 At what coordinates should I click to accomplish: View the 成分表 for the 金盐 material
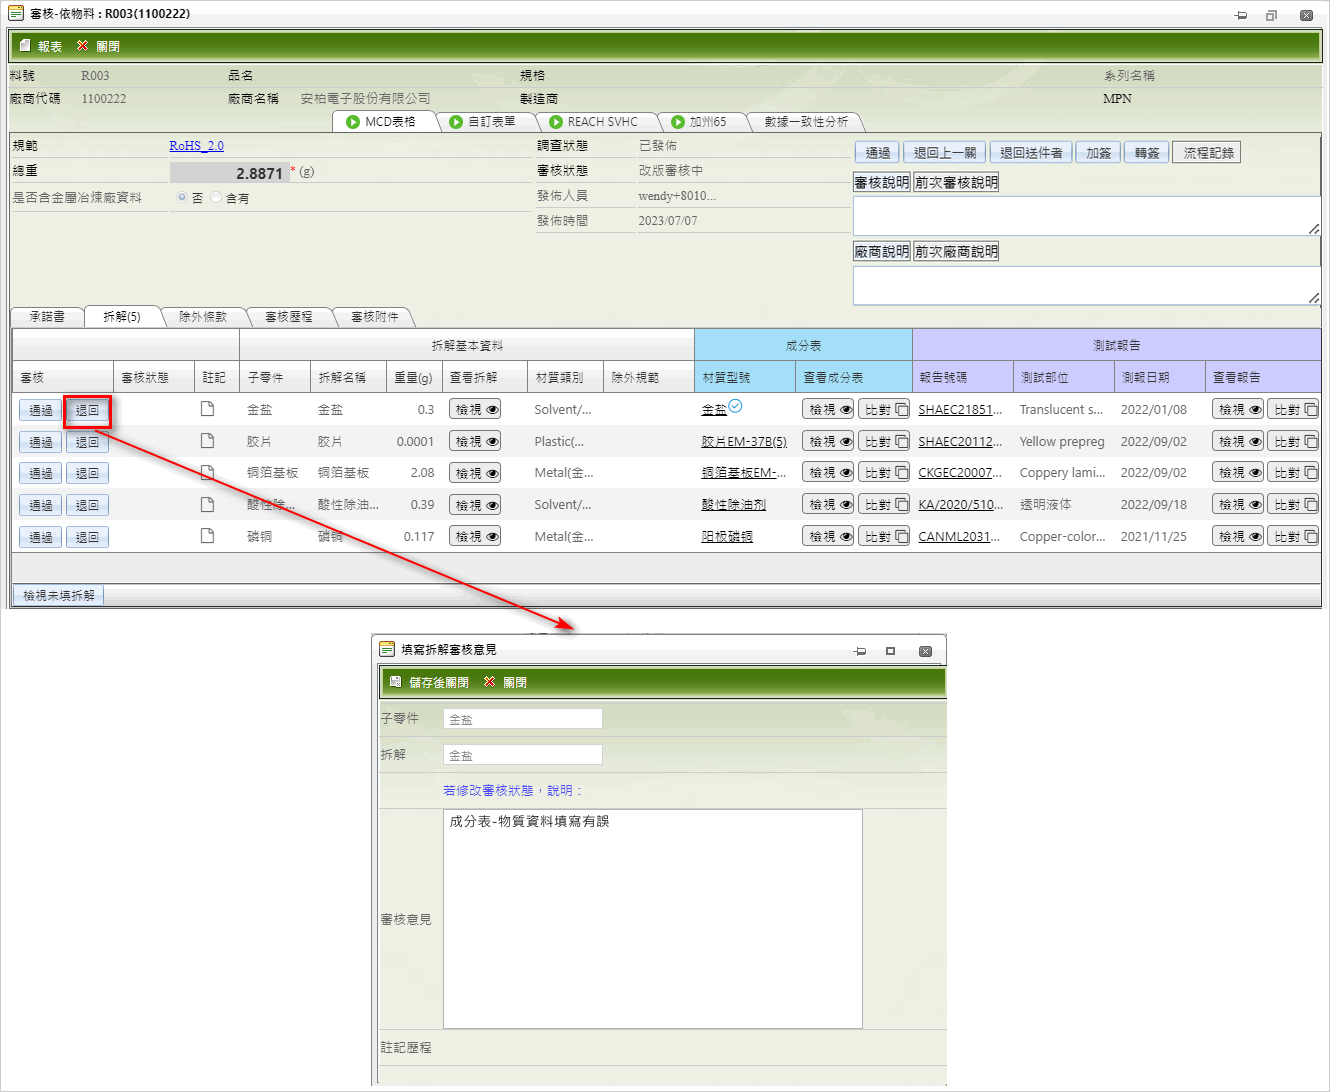click(x=828, y=409)
